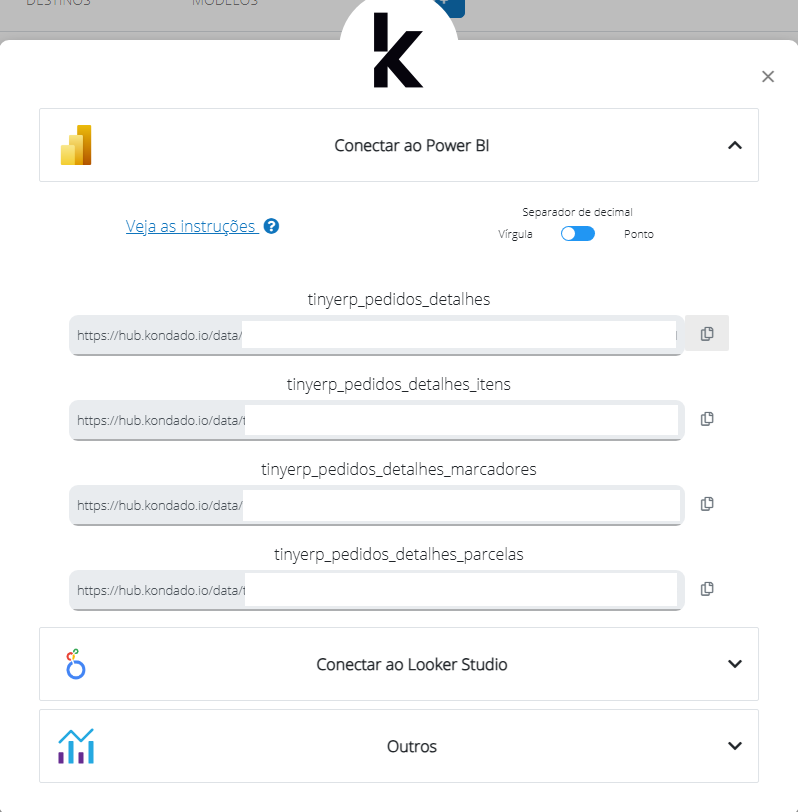Click inside the tinyerp_pedidos_detalhes_parcelas URL field
Screen dimensions: 799x812
click(400, 590)
